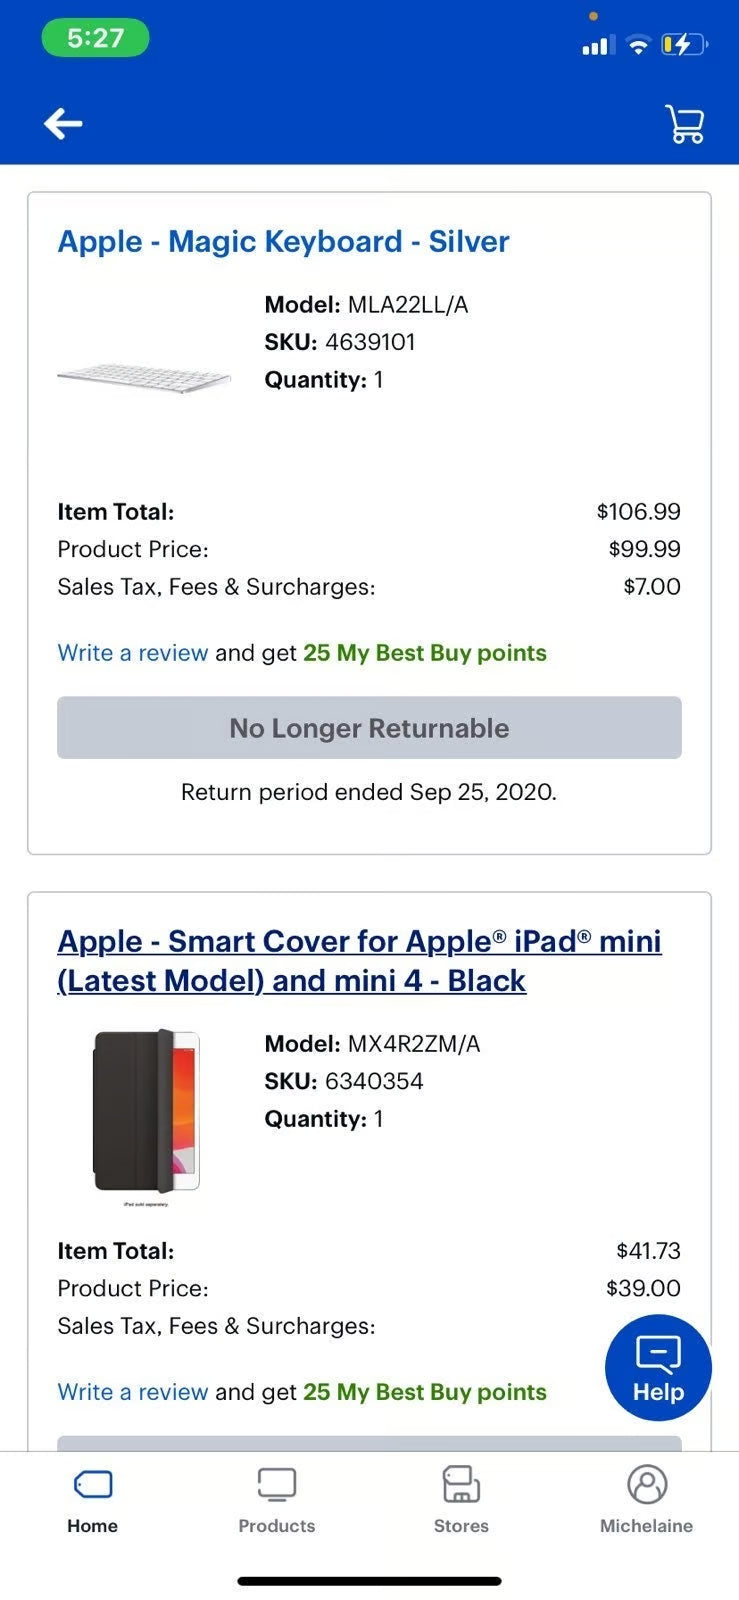Tap the cellular signal strength bars
Viewport: 739px width, 1600px height.
[597, 44]
